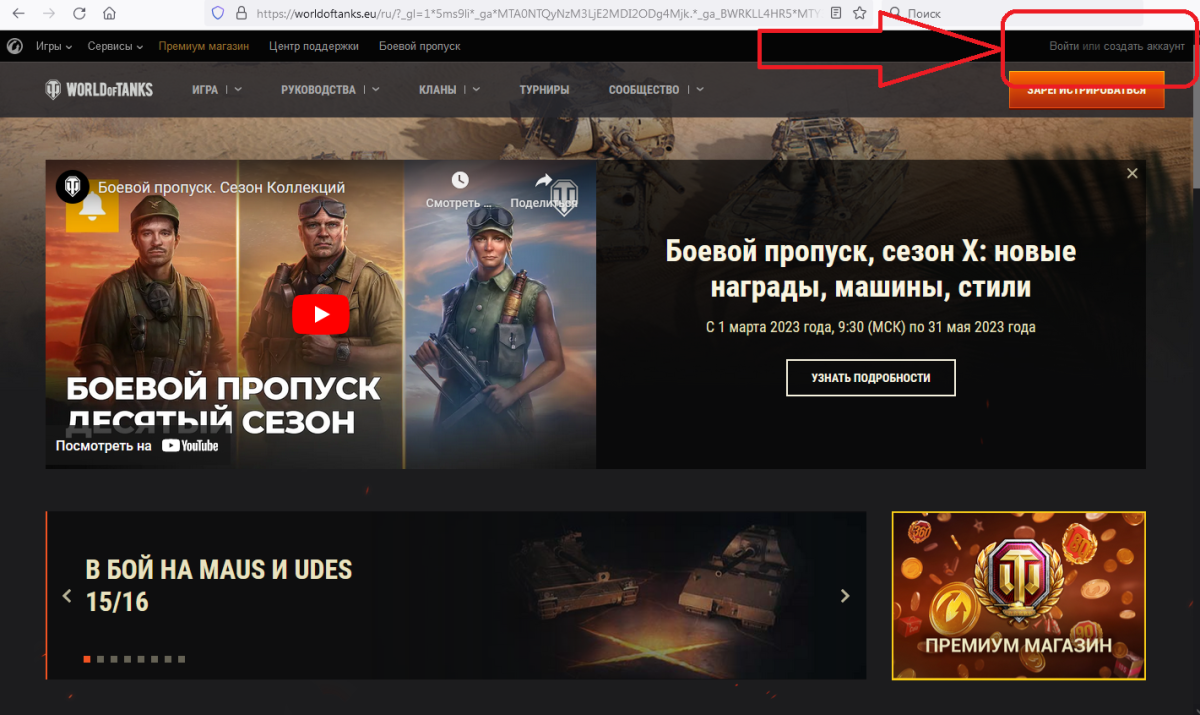The image size is (1200, 715).
Task: Click the Share arrow on the video
Action: click(x=543, y=180)
